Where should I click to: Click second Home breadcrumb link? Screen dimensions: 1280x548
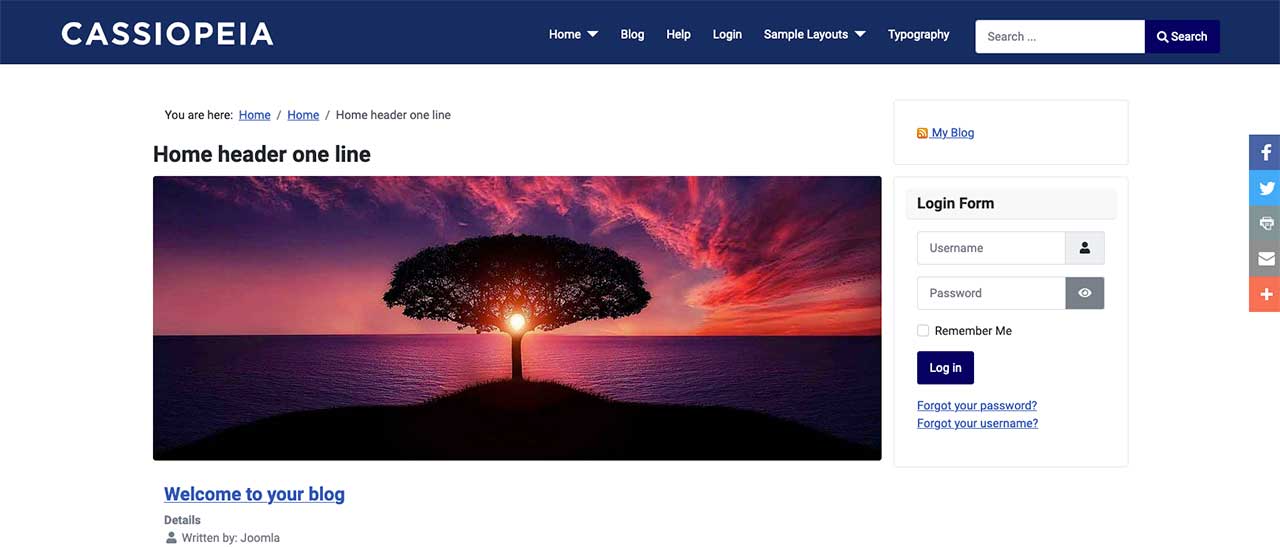(303, 115)
